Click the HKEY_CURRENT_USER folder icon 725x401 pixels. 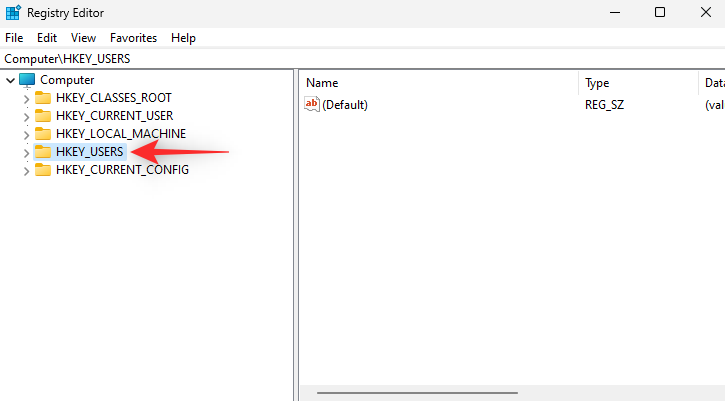pyautogui.click(x=43, y=116)
